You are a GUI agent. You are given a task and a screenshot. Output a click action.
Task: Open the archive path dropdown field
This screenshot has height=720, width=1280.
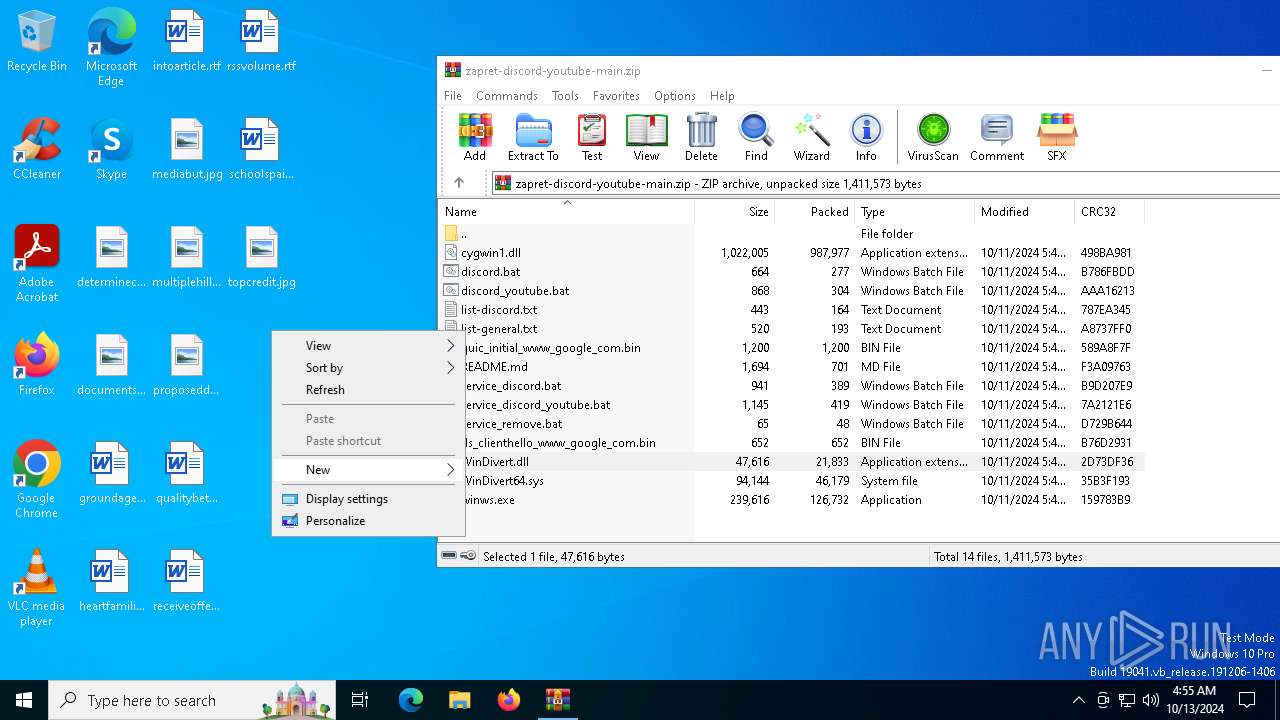coord(885,183)
